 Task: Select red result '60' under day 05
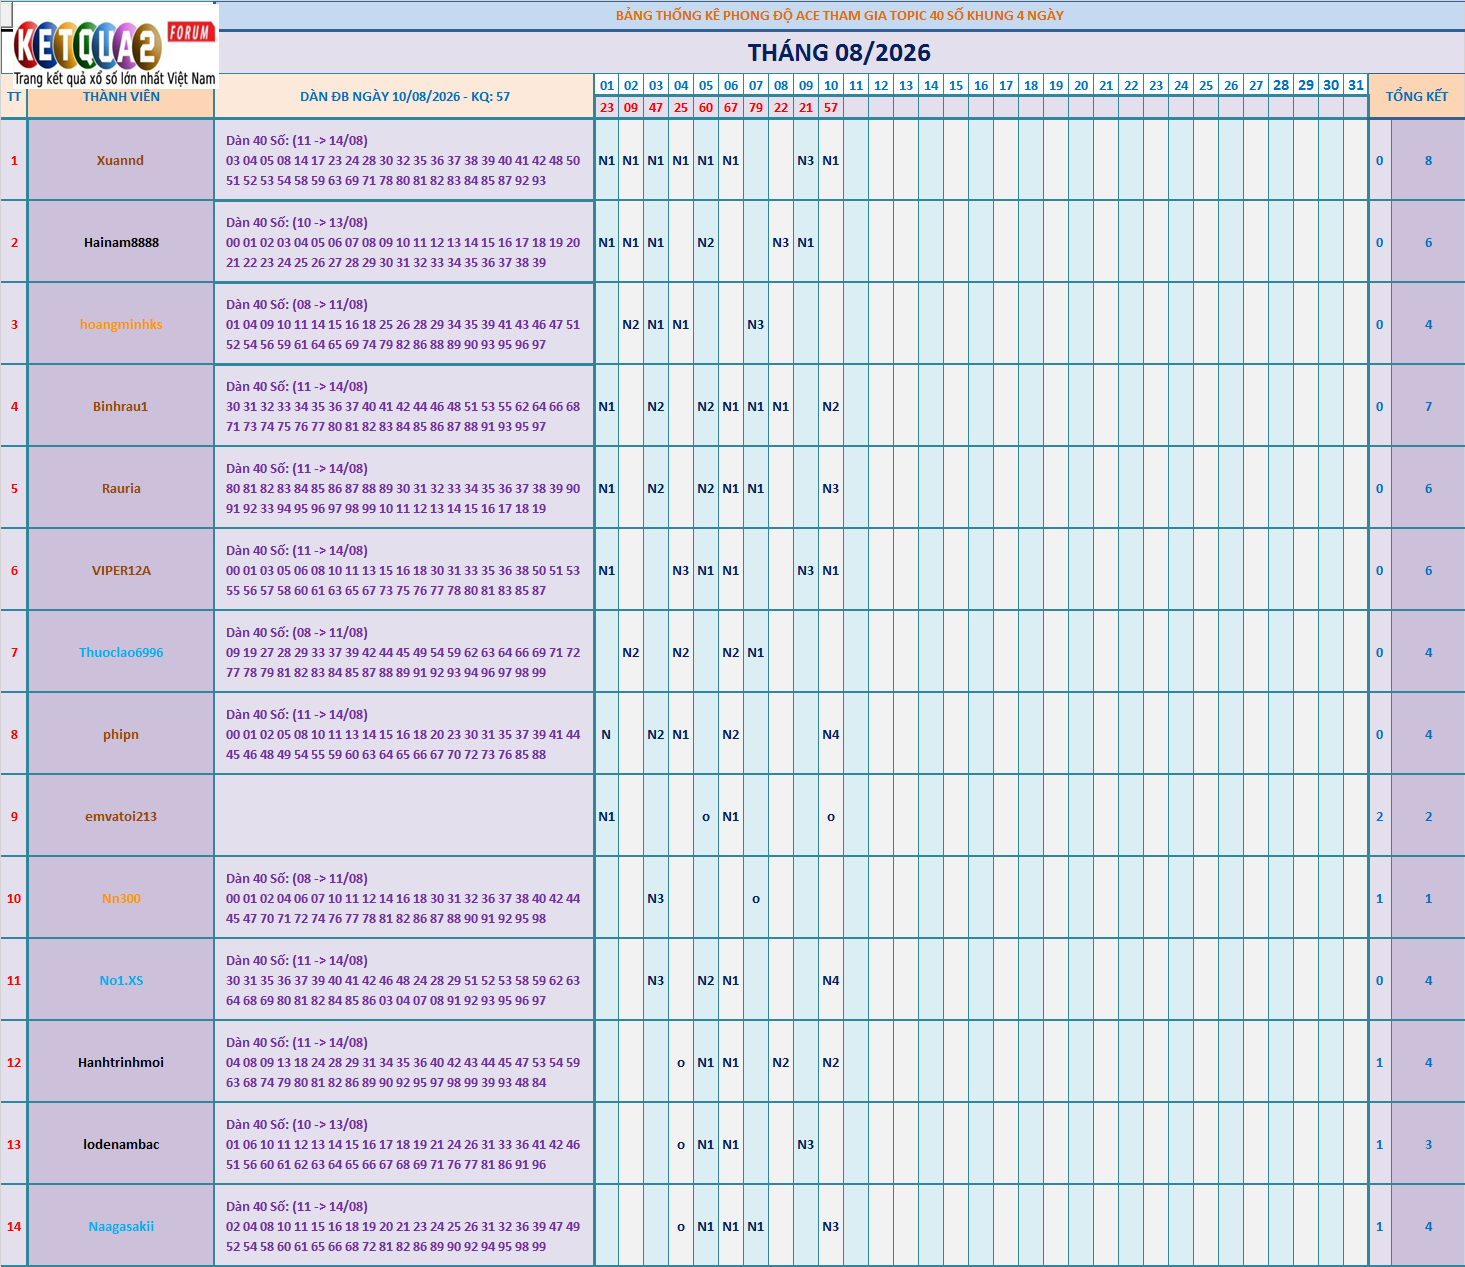(x=706, y=108)
